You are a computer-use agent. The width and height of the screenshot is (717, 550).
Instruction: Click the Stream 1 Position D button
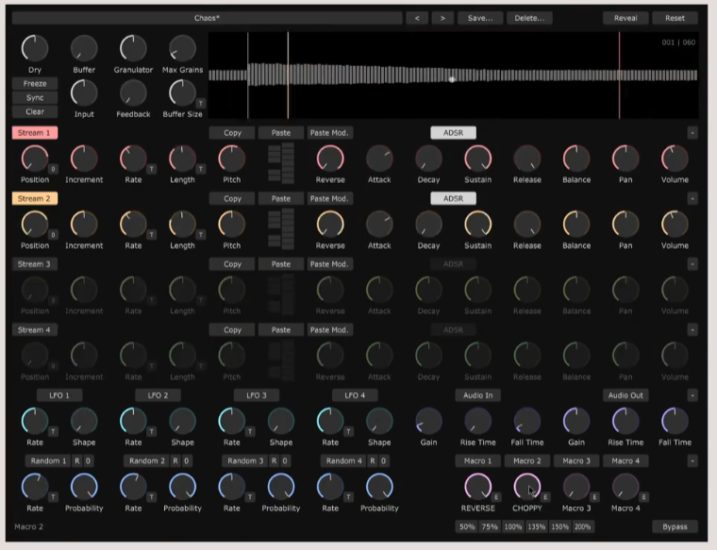point(53,169)
